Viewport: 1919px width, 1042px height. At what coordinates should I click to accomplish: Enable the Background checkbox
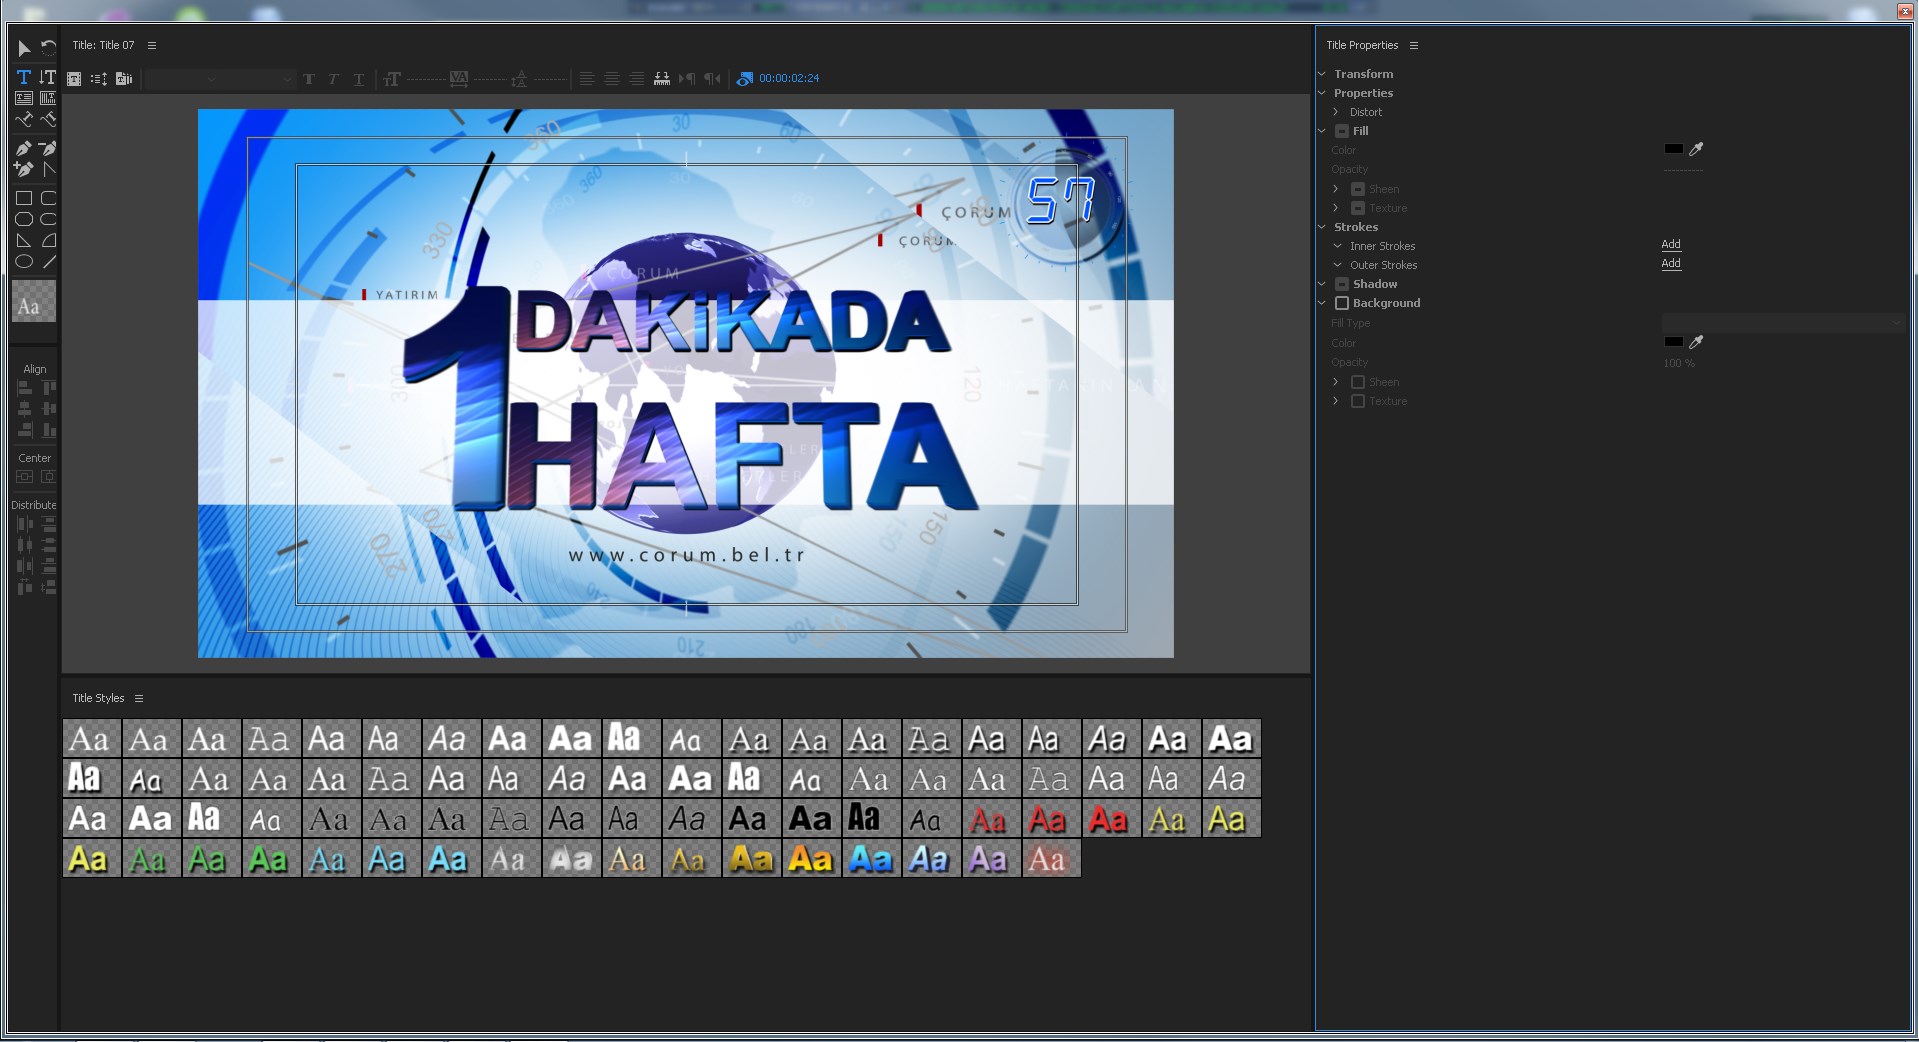tap(1342, 303)
